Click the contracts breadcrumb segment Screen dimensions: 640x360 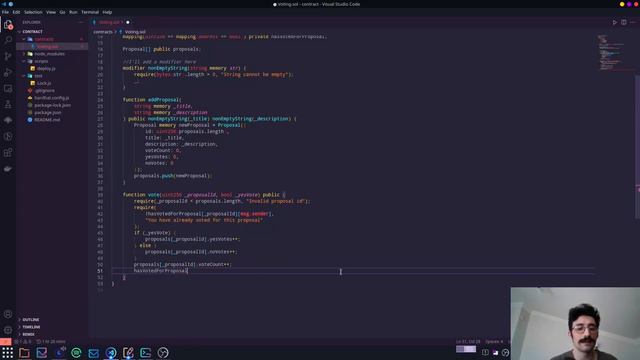(x=102, y=32)
